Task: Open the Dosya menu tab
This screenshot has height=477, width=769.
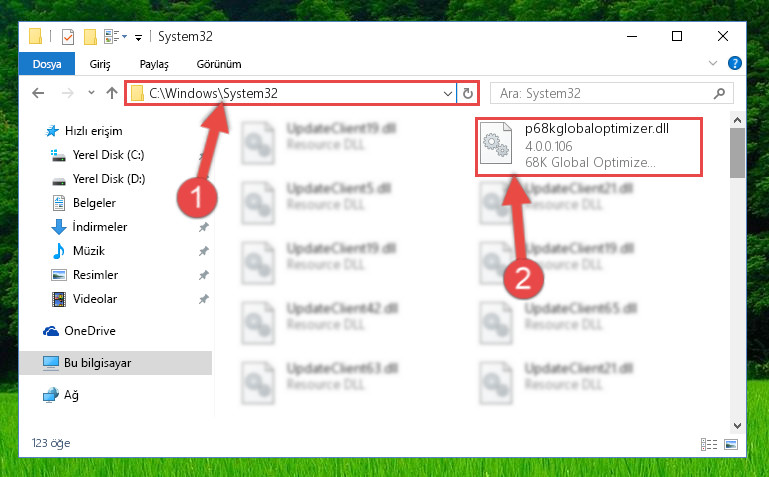Action: click(x=47, y=64)
